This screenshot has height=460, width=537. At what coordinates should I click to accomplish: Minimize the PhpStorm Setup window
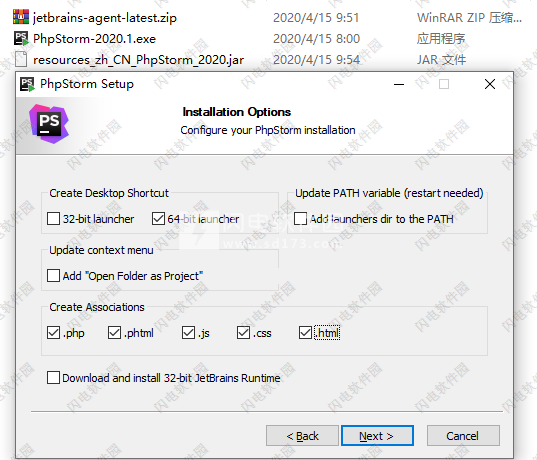[x=399, y=84]
